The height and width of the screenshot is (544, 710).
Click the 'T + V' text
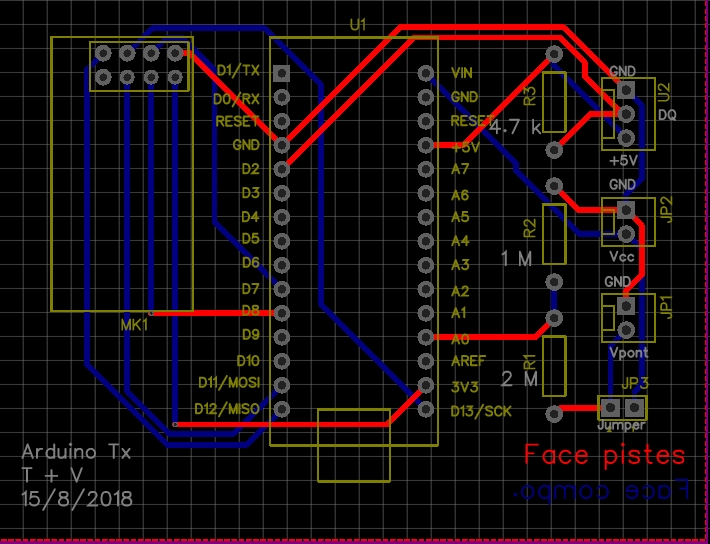(52, 475)
